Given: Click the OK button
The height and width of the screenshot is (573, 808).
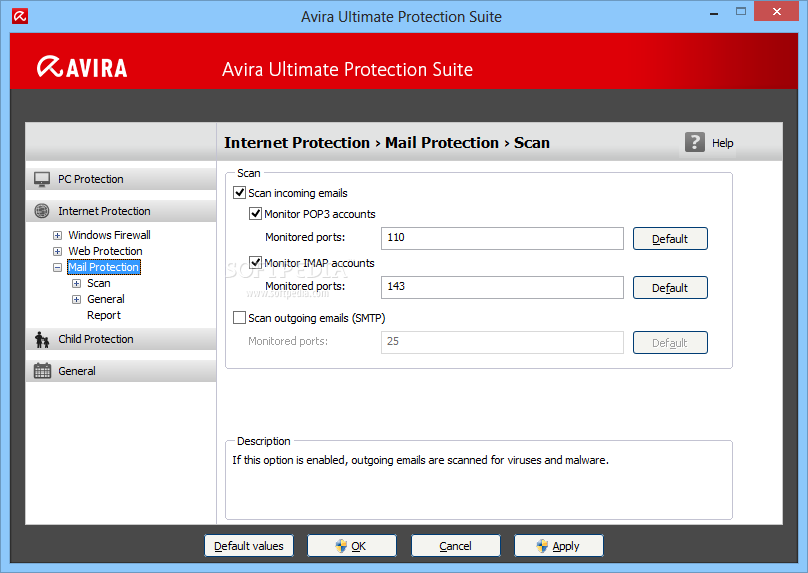Looking at the screenshot, I should pos(352,546).
